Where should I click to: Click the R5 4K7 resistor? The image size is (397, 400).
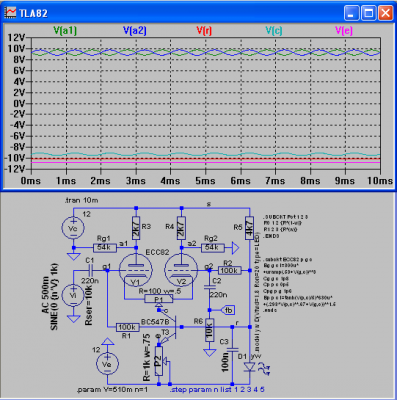click(x=249, y=228)
